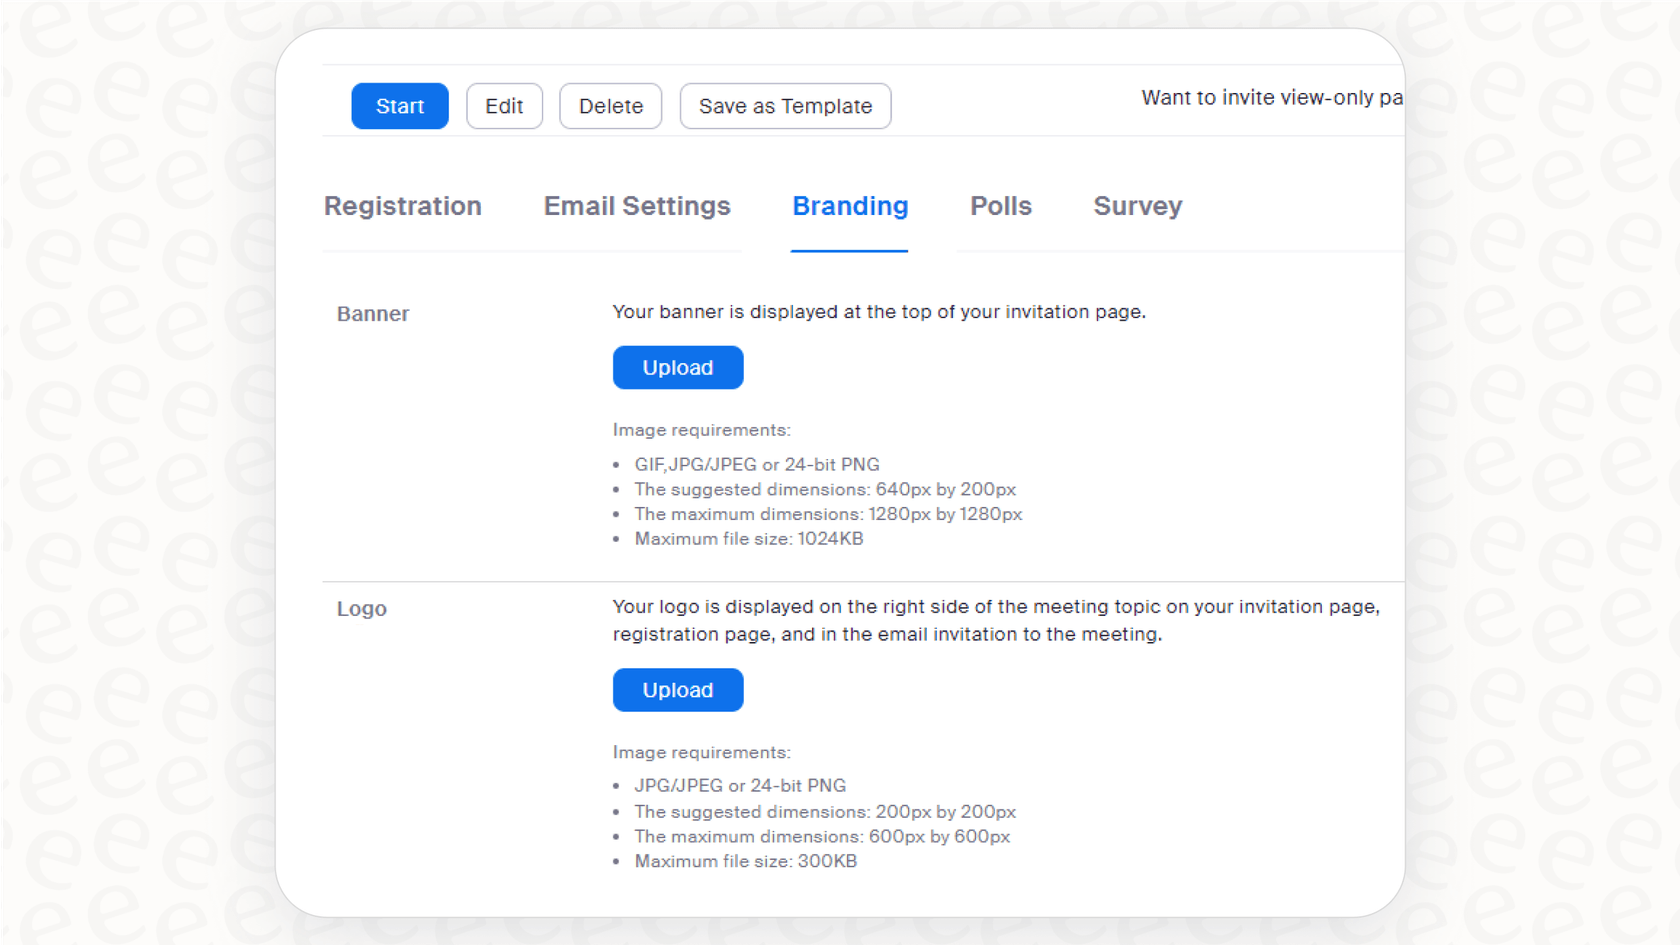
Task: Click the banner image requirements text
Action: (701, 430)
